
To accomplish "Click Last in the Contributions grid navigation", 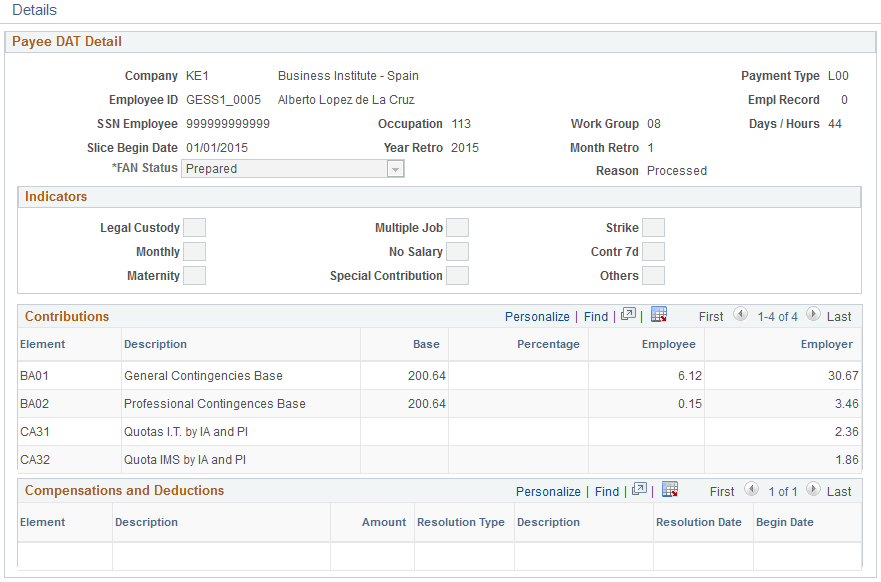I will coord(838,315).
